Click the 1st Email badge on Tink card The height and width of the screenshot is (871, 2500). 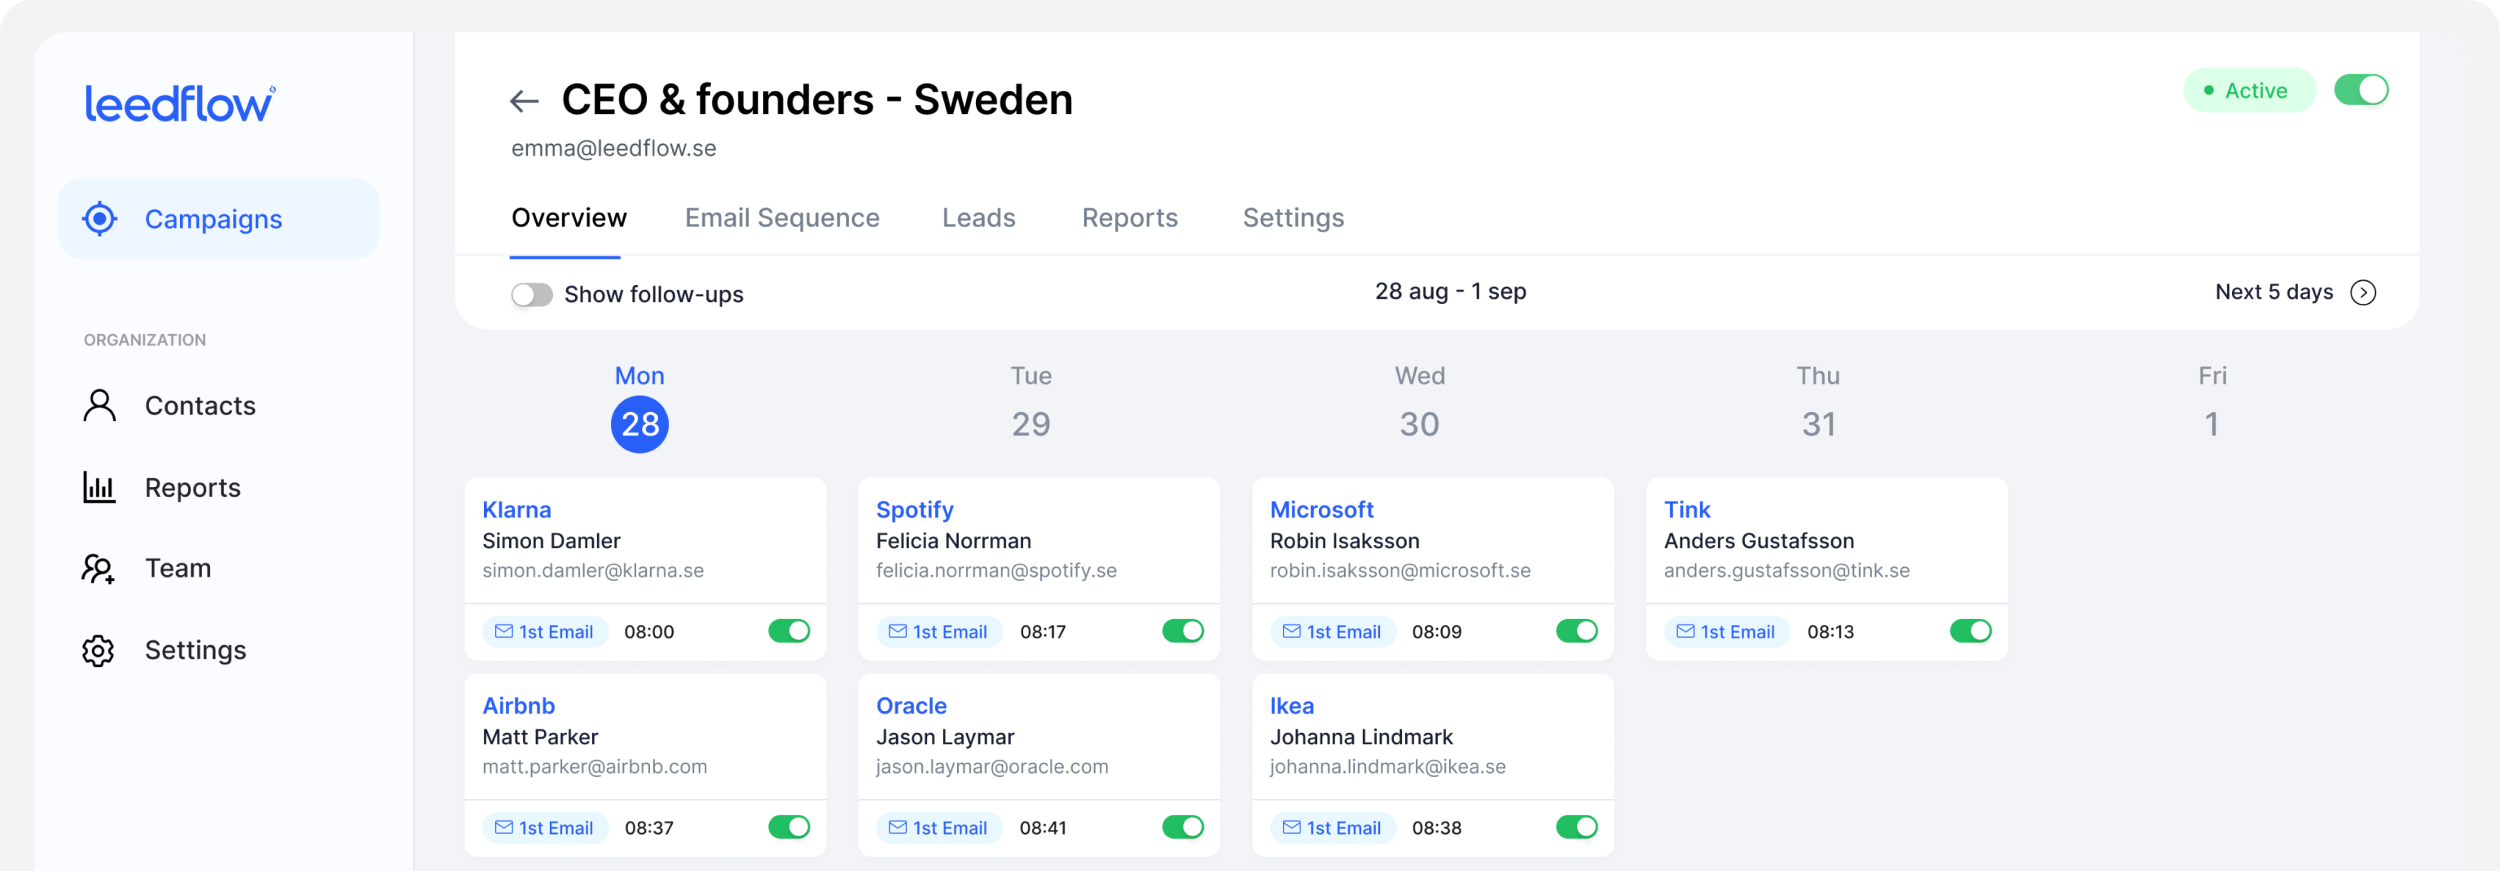tap(1727, 632)
